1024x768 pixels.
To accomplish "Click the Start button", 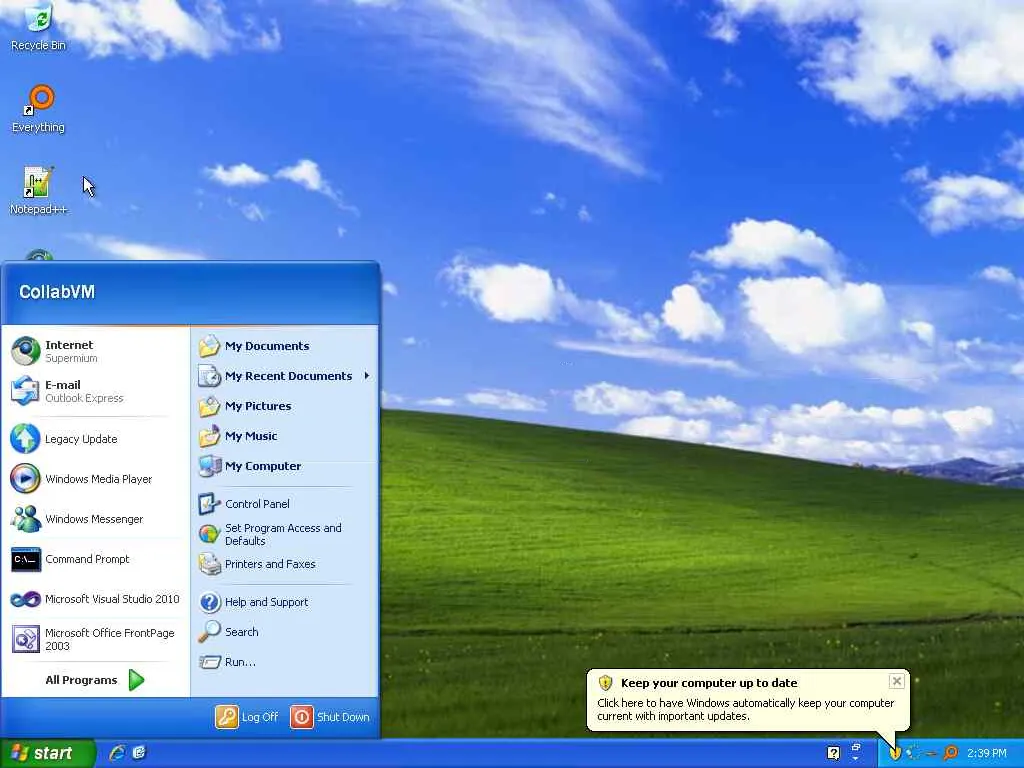I will pyautogui.click(x=47, y=753).
